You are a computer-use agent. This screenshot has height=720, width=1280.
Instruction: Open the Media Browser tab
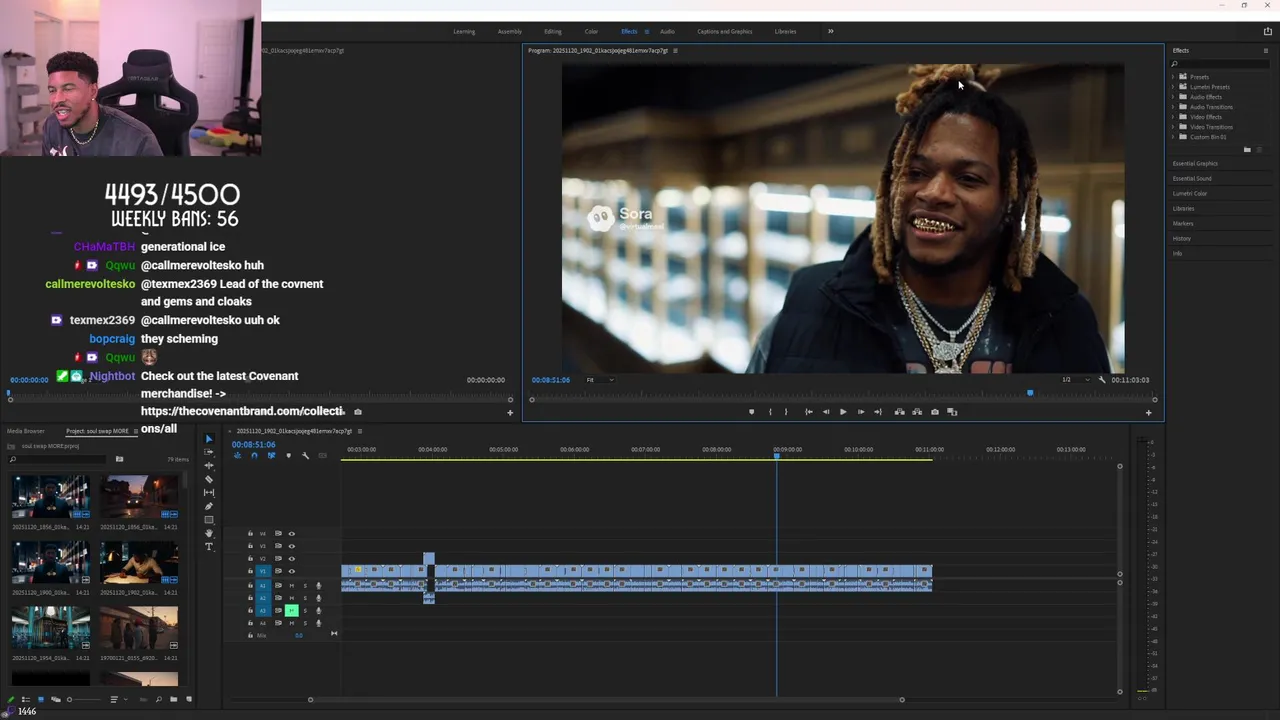point(26,431)
